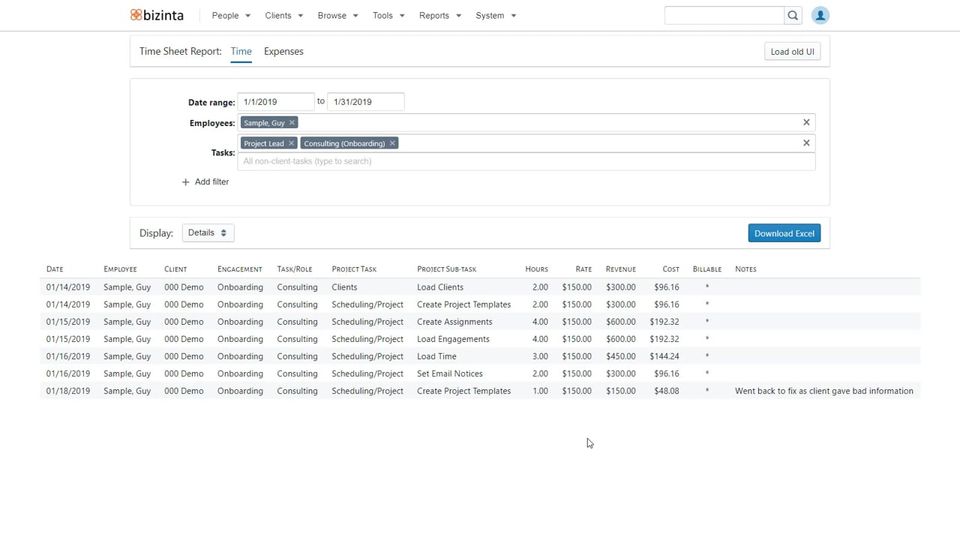Click the note about client bad information

point(824,391)
